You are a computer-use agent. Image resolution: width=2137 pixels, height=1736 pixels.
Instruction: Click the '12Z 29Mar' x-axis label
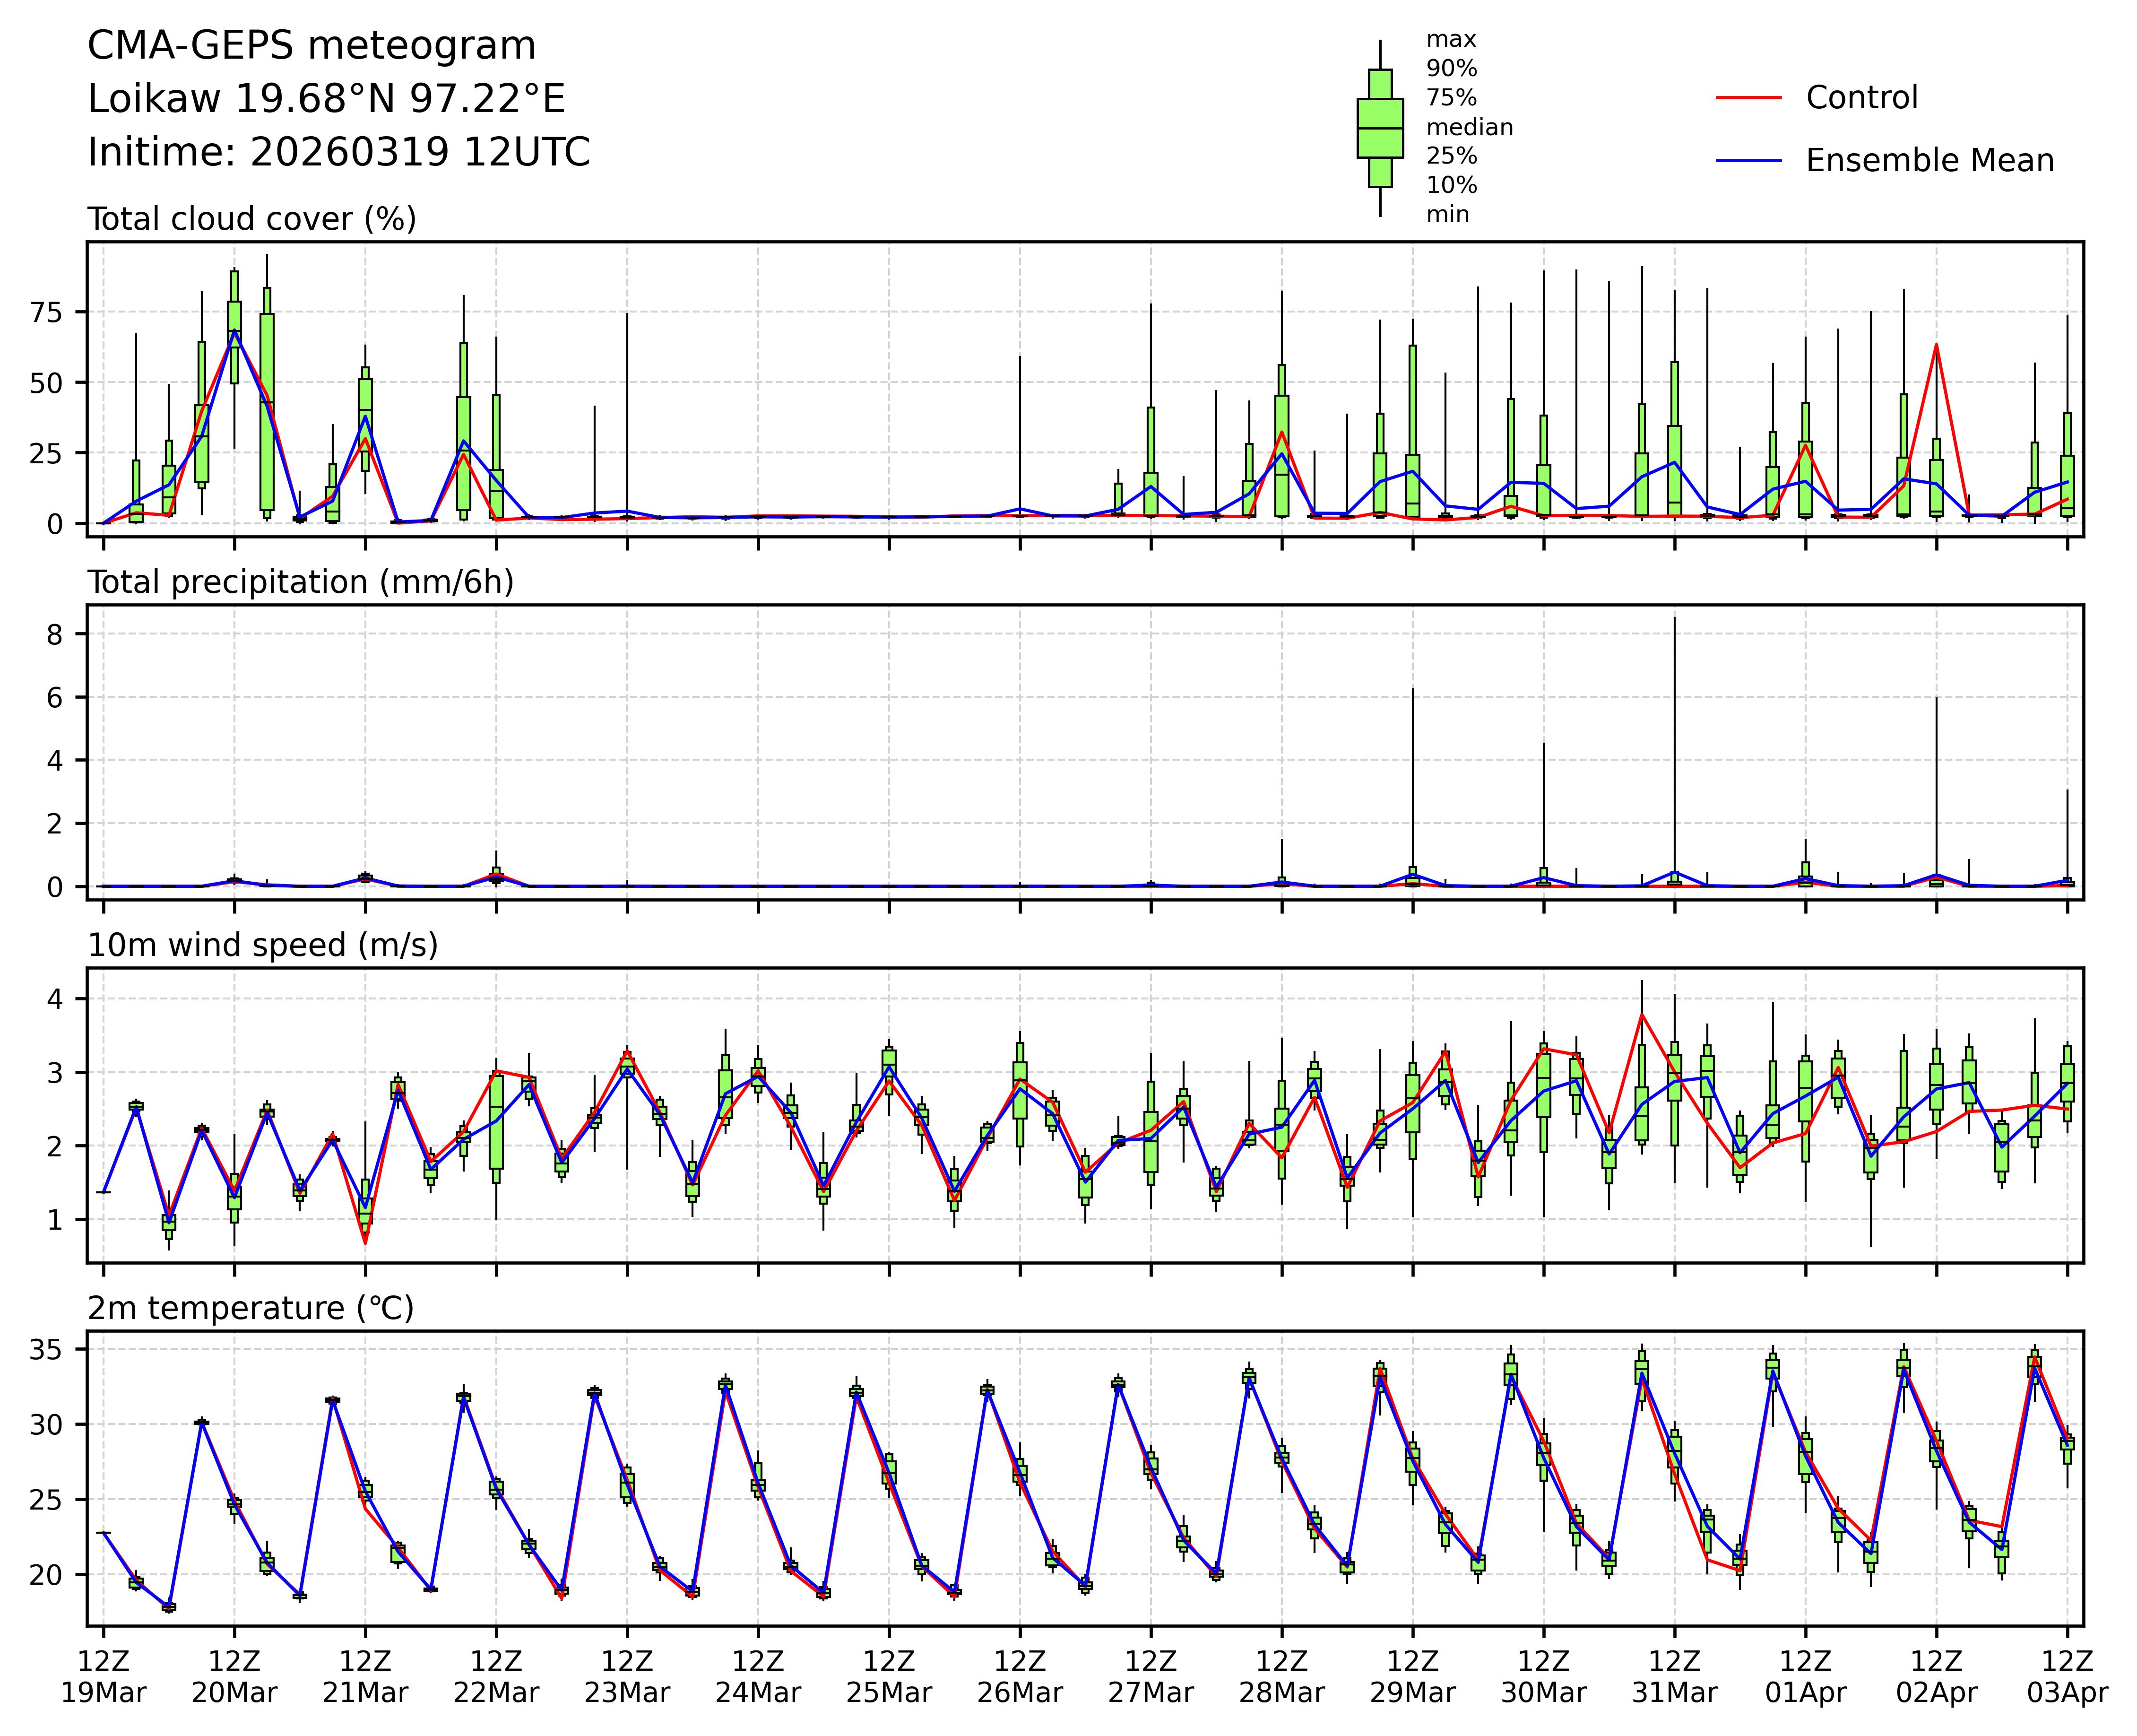coord(1412,1677)
